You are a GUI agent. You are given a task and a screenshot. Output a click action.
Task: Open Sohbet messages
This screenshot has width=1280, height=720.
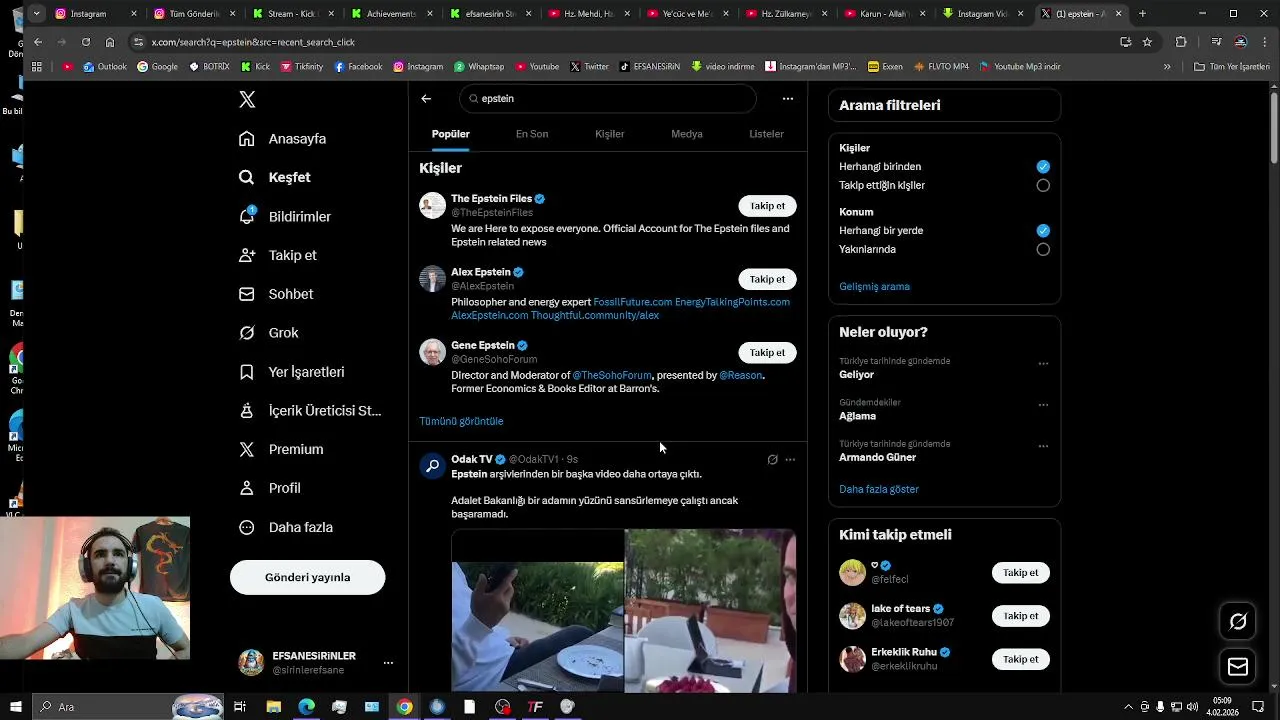click(276, 294)
